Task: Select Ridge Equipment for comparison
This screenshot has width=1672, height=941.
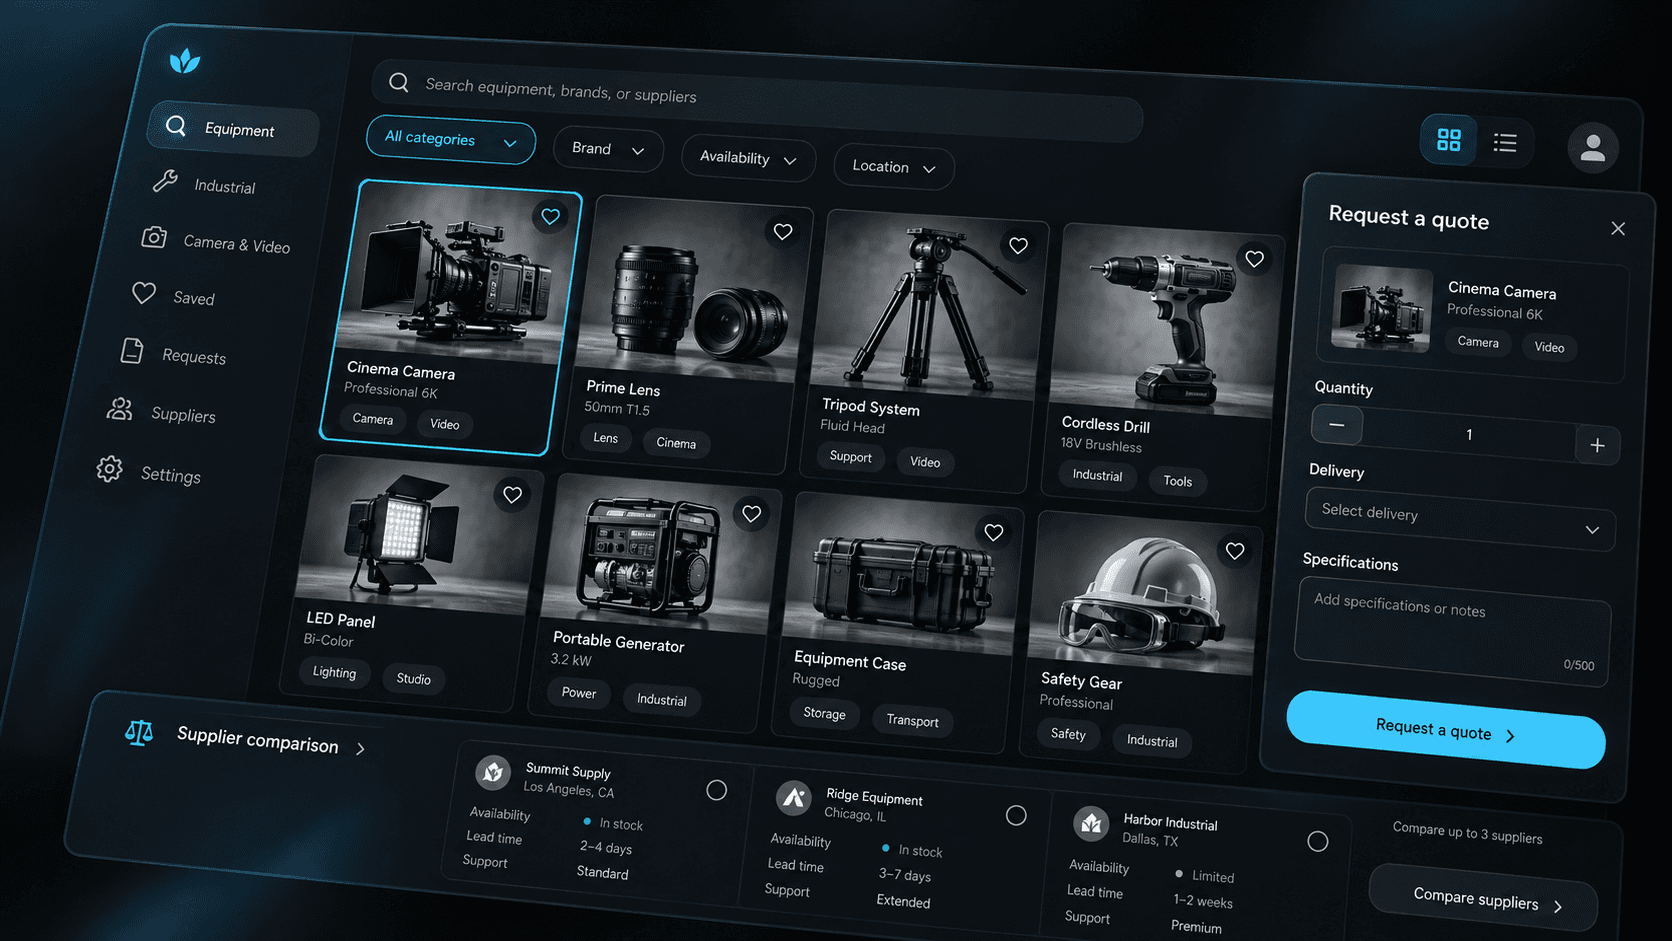Action: click(x=1016, y=816)
